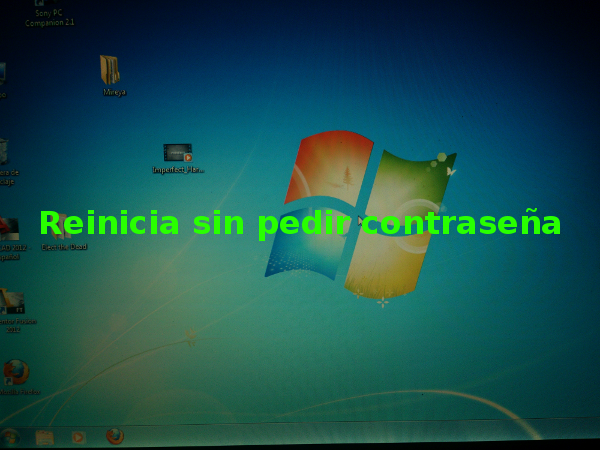
Task: Click the "Imperfect_Har..." file name label
Action: pos(178,170)
